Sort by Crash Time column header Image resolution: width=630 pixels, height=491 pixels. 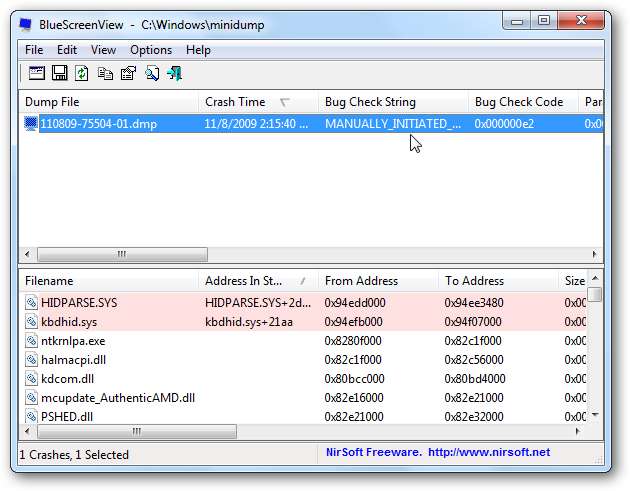click(x=235, y=102)
